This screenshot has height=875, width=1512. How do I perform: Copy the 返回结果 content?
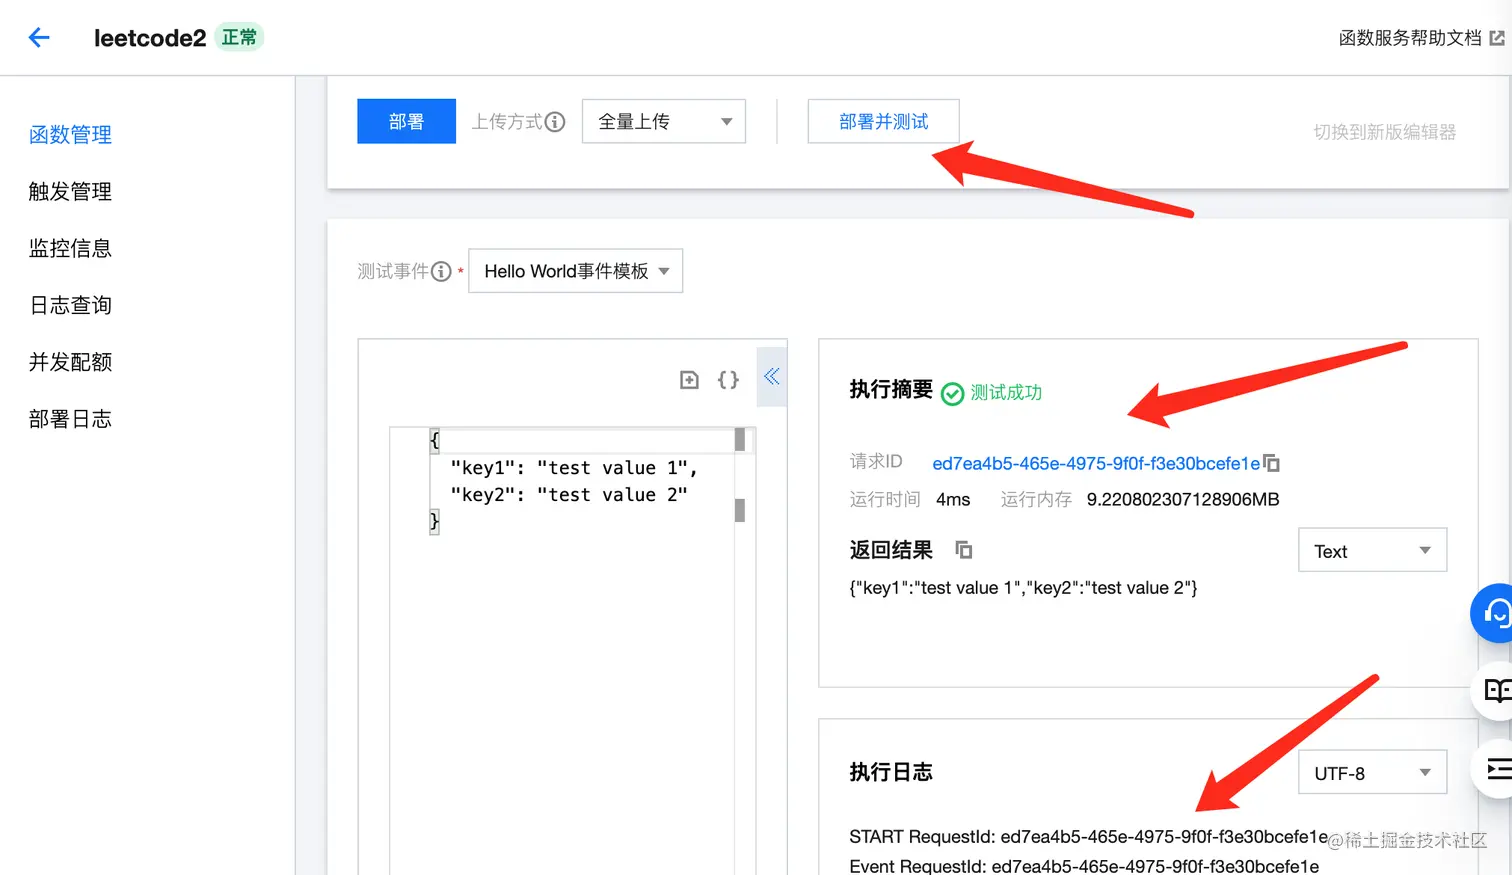964,550
